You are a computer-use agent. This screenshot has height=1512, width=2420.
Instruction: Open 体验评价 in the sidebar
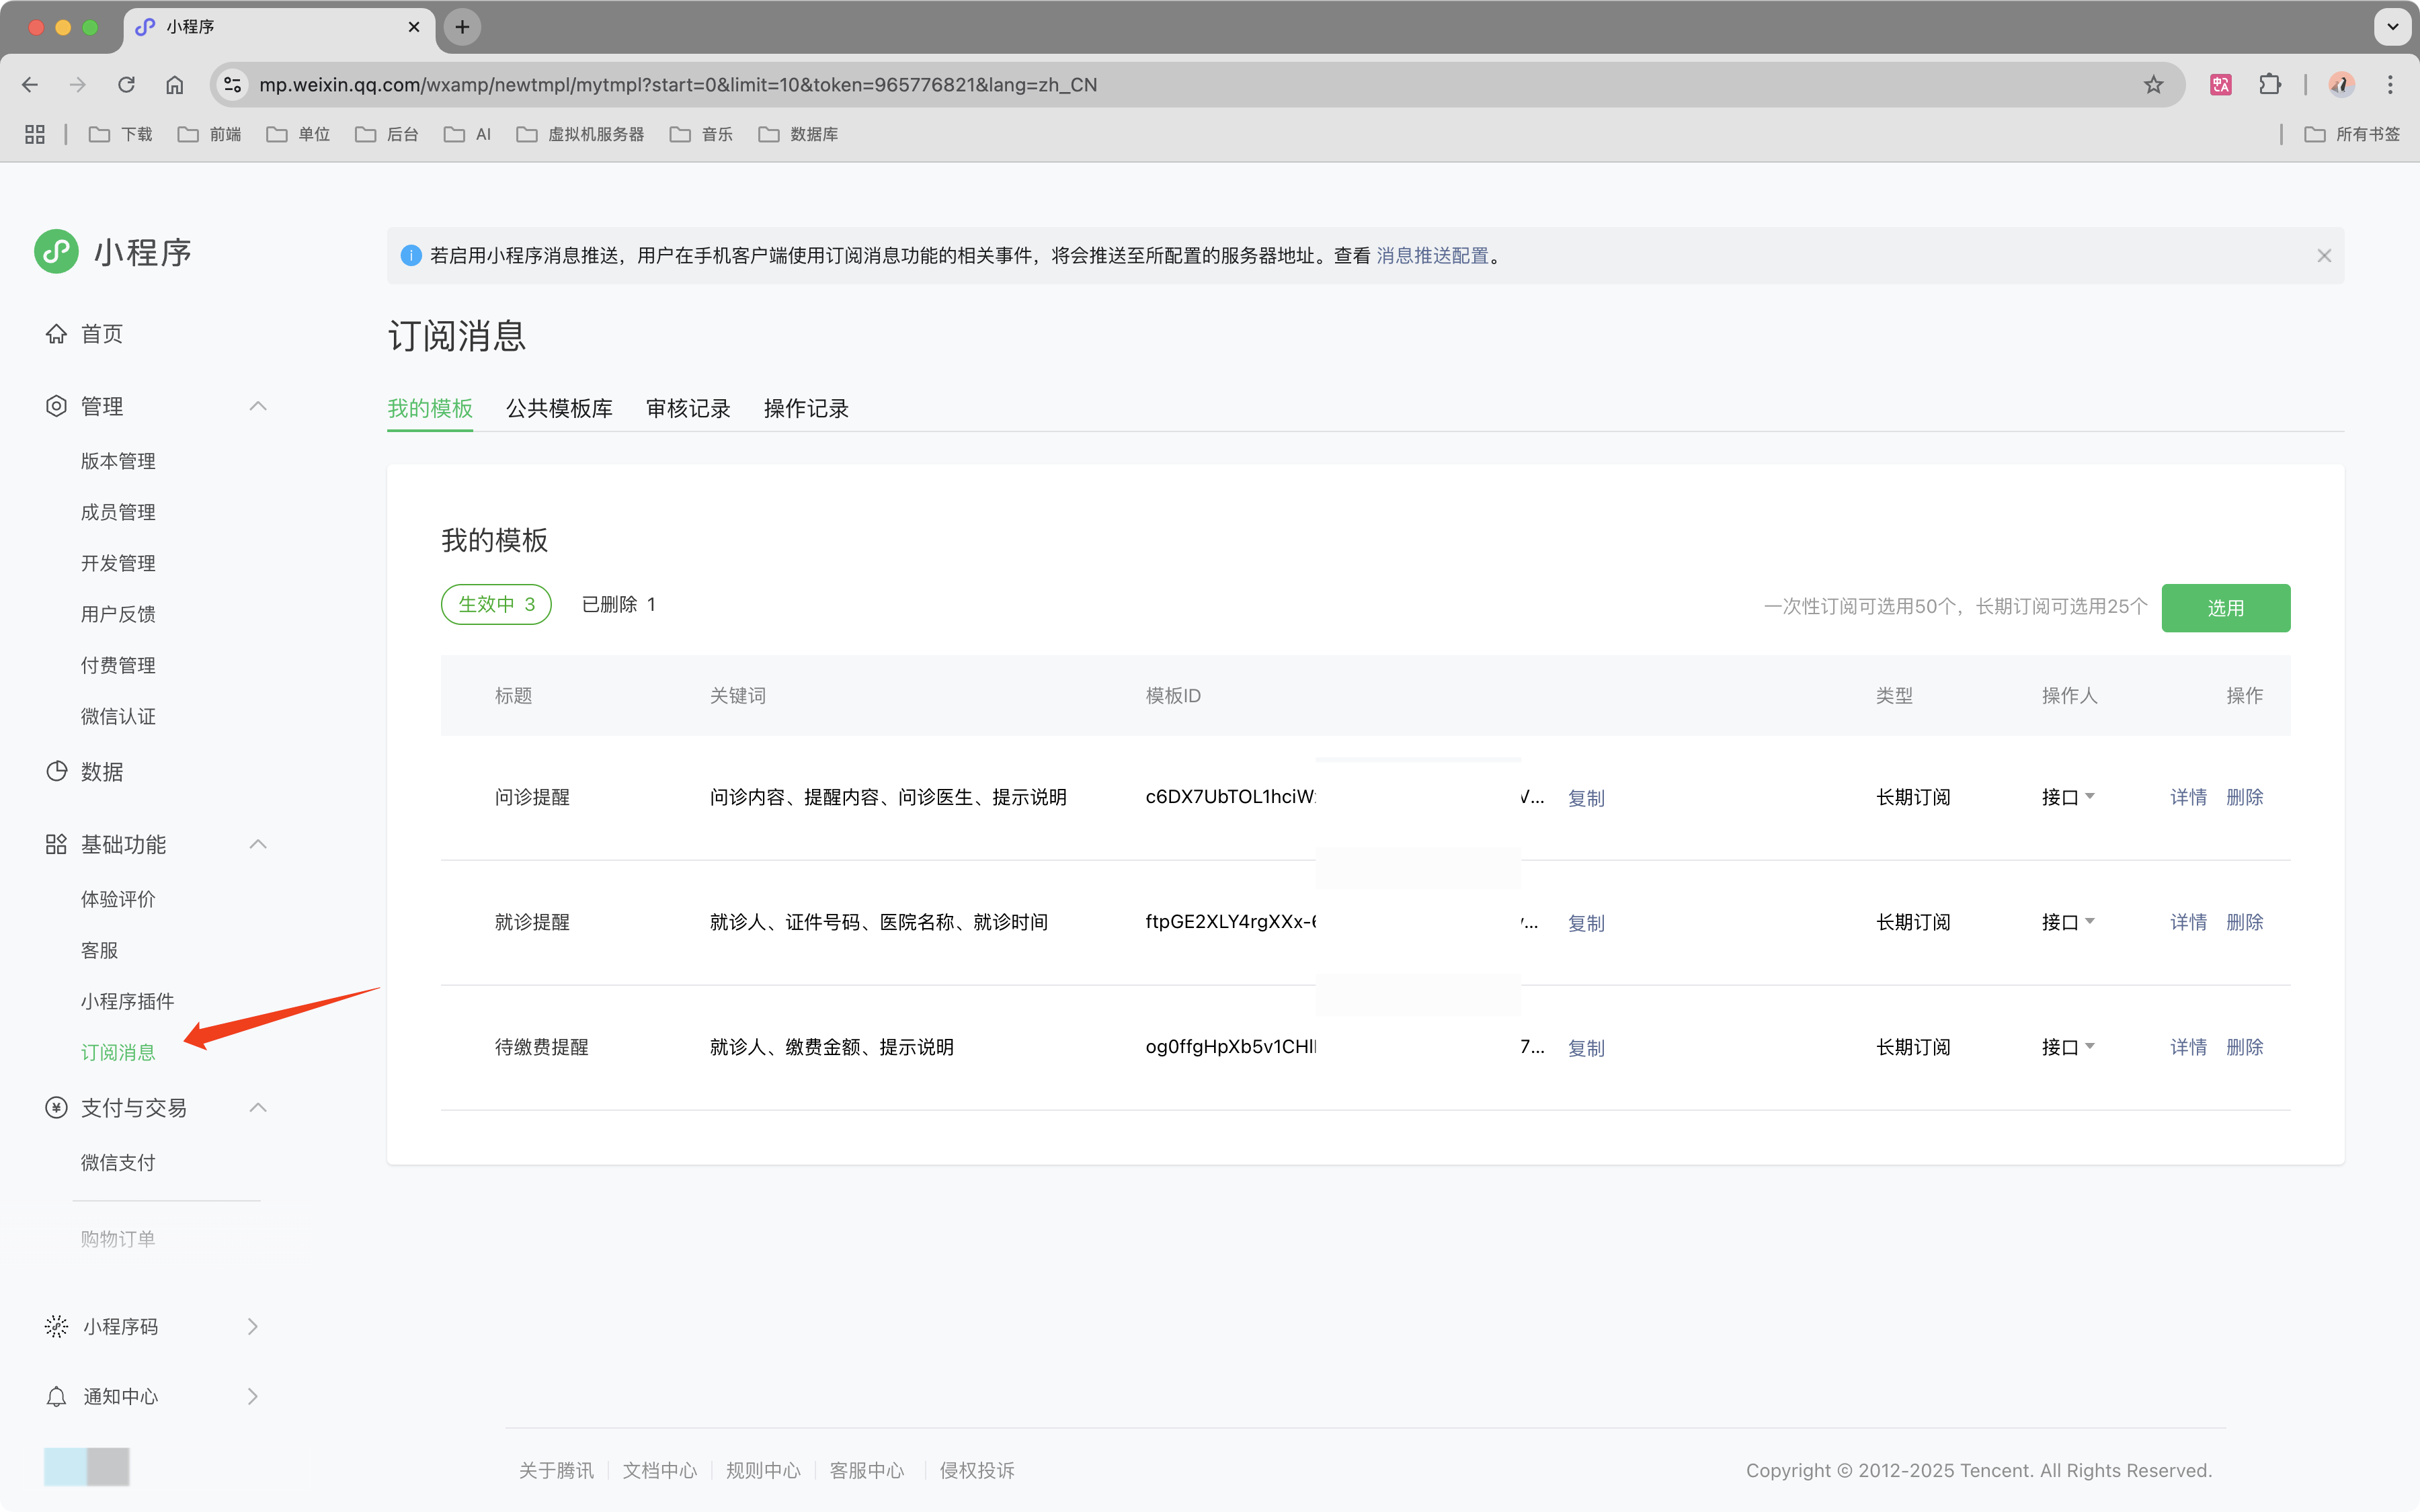point(118,899)
